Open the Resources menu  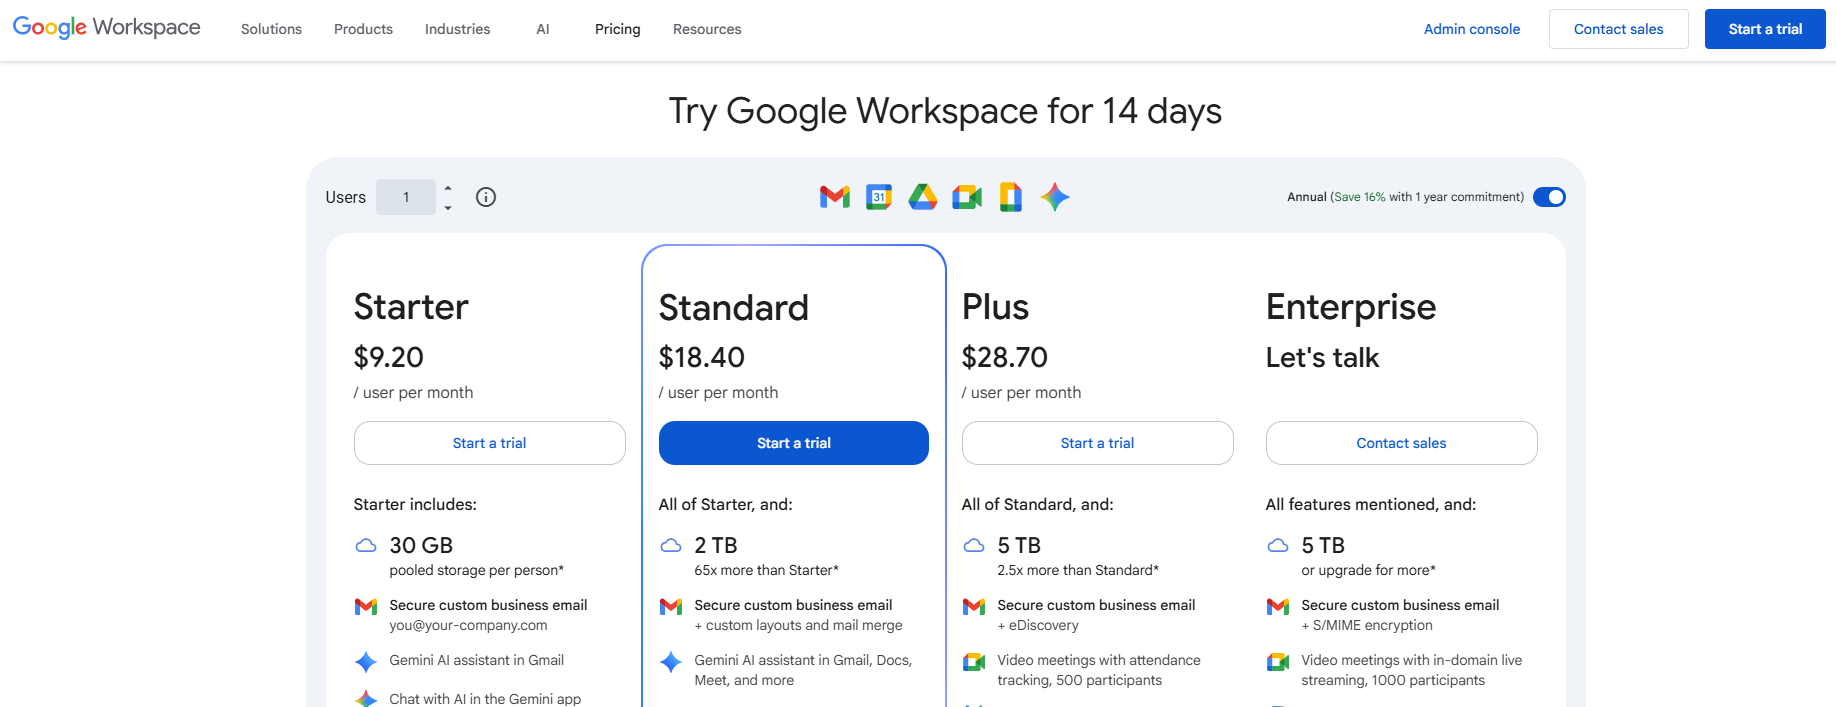tap(707, 29)
